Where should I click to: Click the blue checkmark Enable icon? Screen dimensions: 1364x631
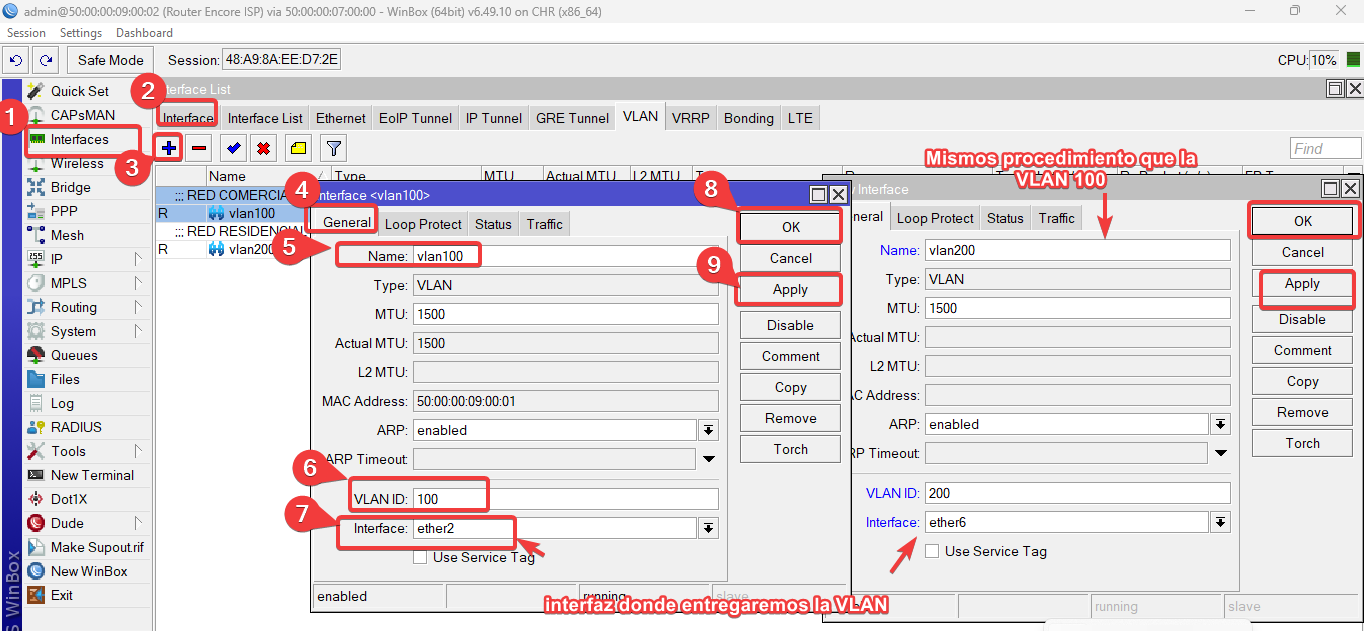point(233,149)
